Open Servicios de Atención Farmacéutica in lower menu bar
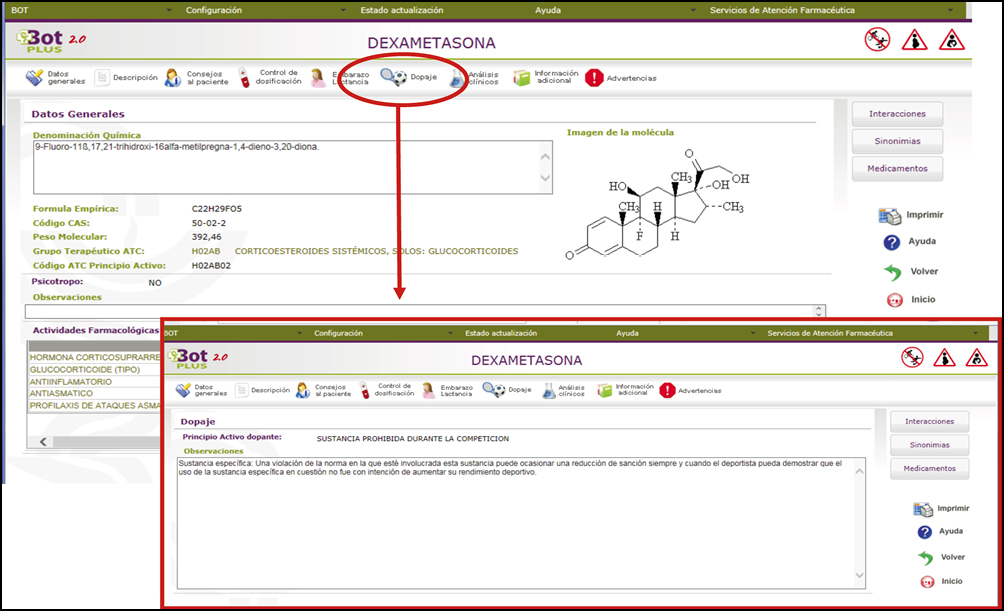This screenshot has width=1004, height=612. tap(829, 333)
